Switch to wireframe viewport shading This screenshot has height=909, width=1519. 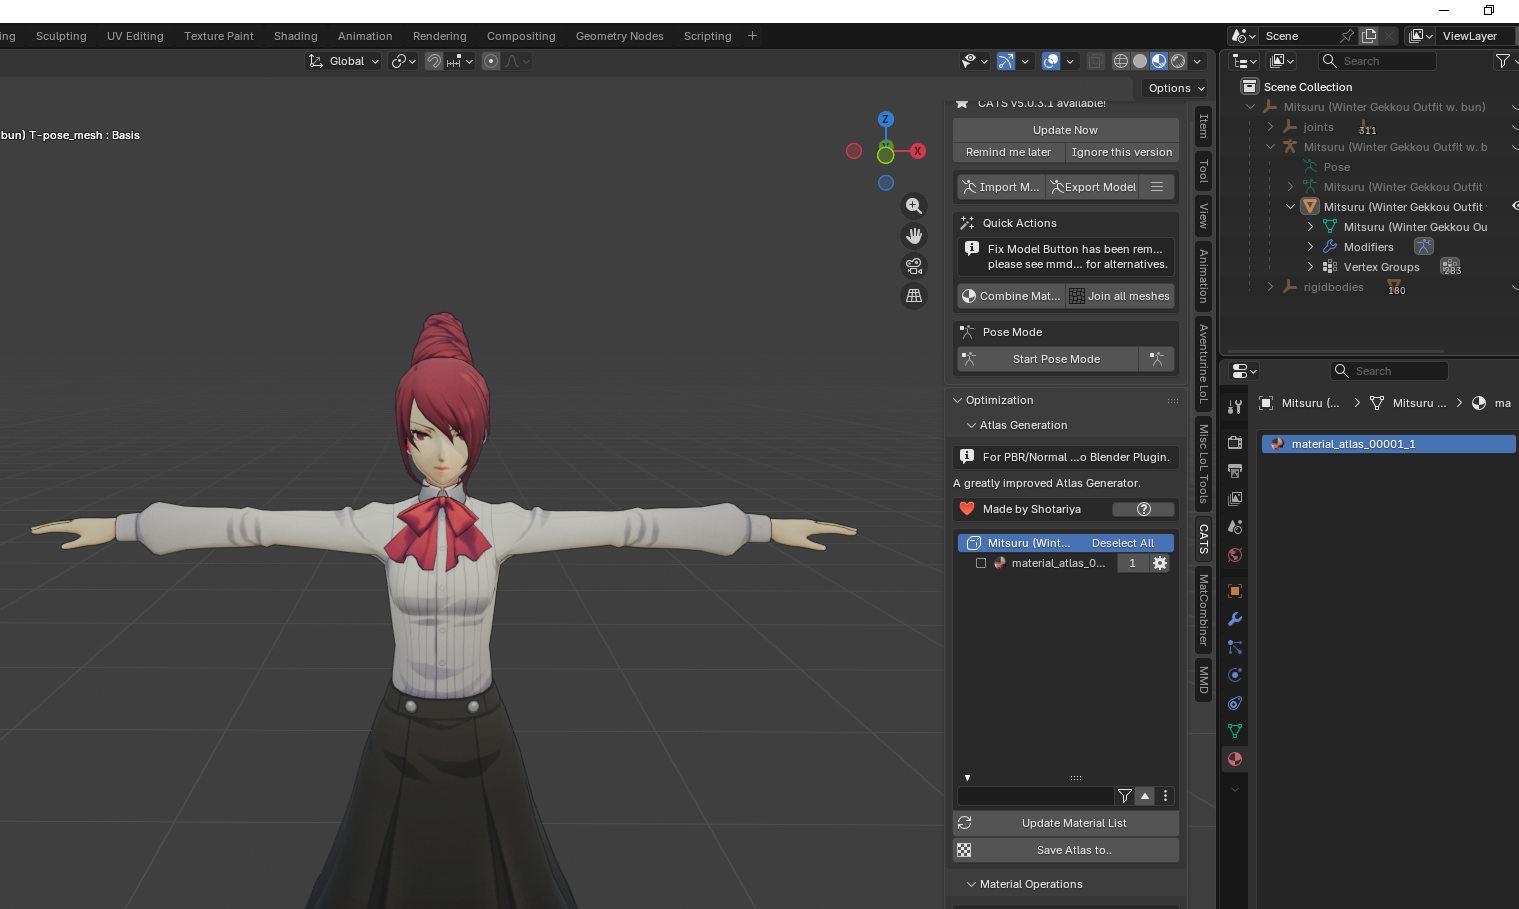(x=1121, y=61)
